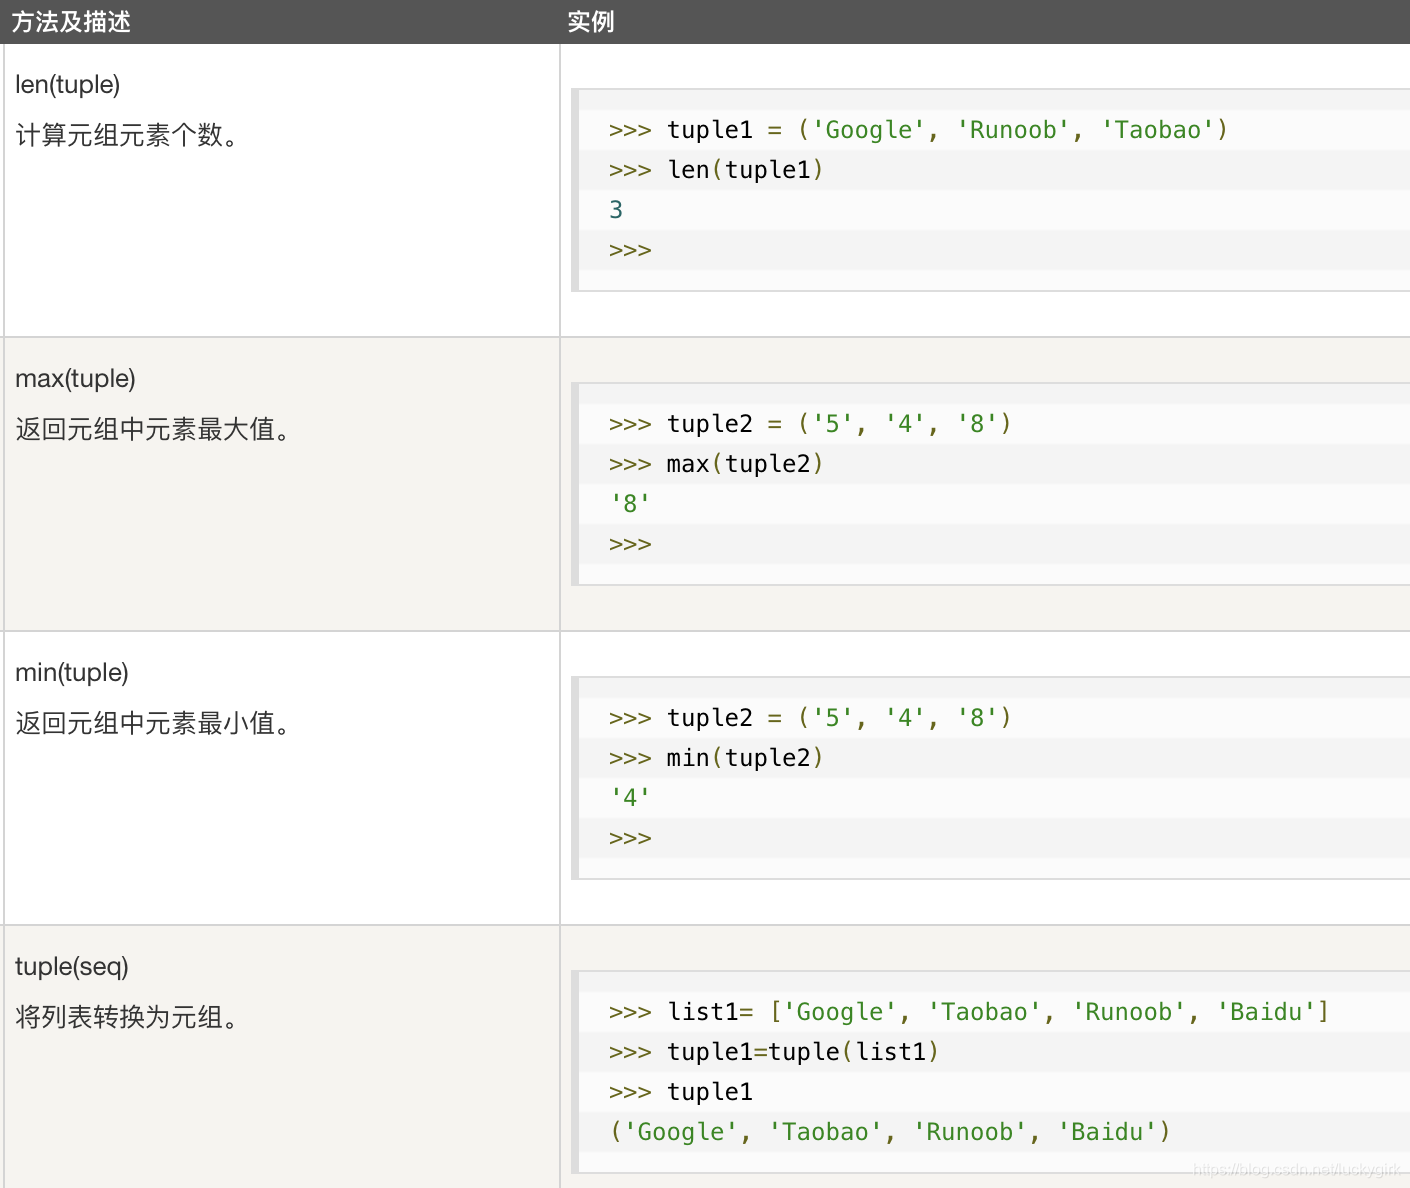This screenshot has width=1410, height=1188.
Task: Click the tuple2 definition line in the min(tuple) example
Action: pos(810,718)
